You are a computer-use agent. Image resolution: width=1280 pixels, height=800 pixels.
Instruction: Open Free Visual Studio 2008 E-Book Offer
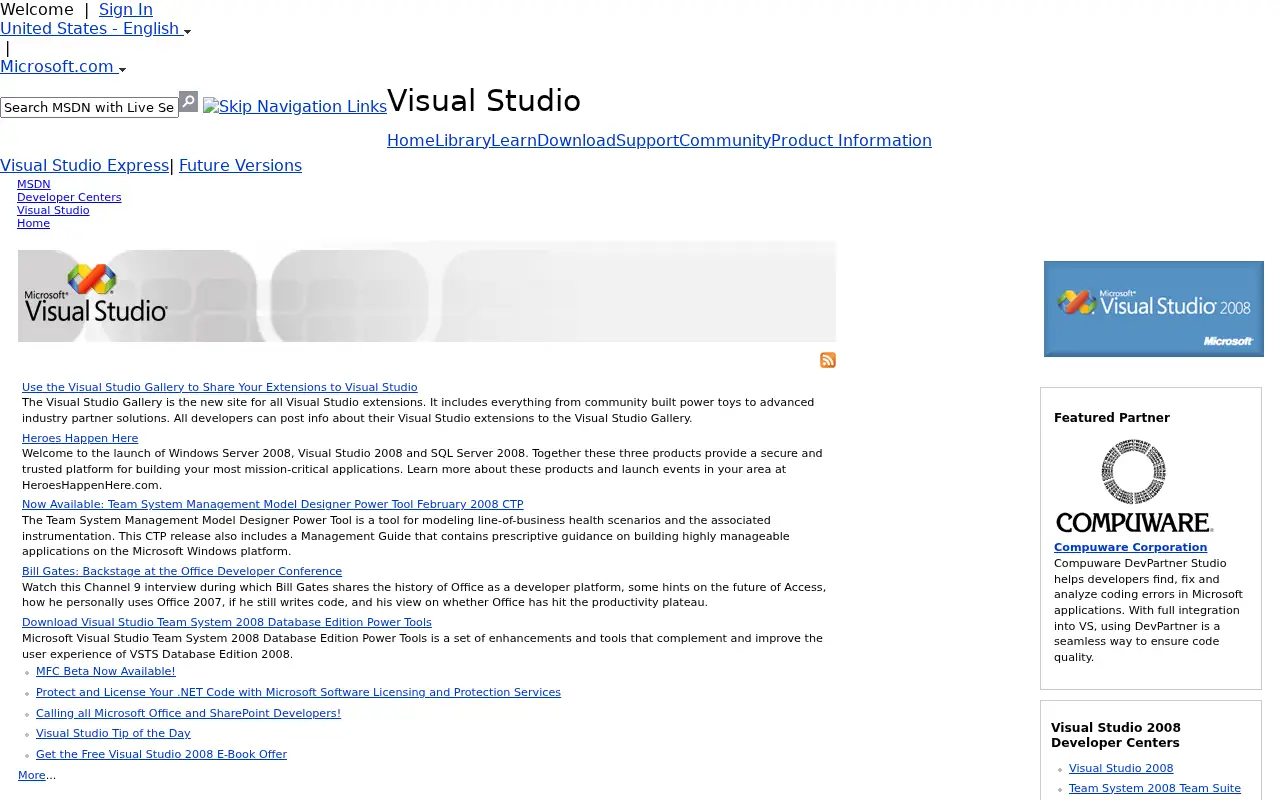(161, 754)
